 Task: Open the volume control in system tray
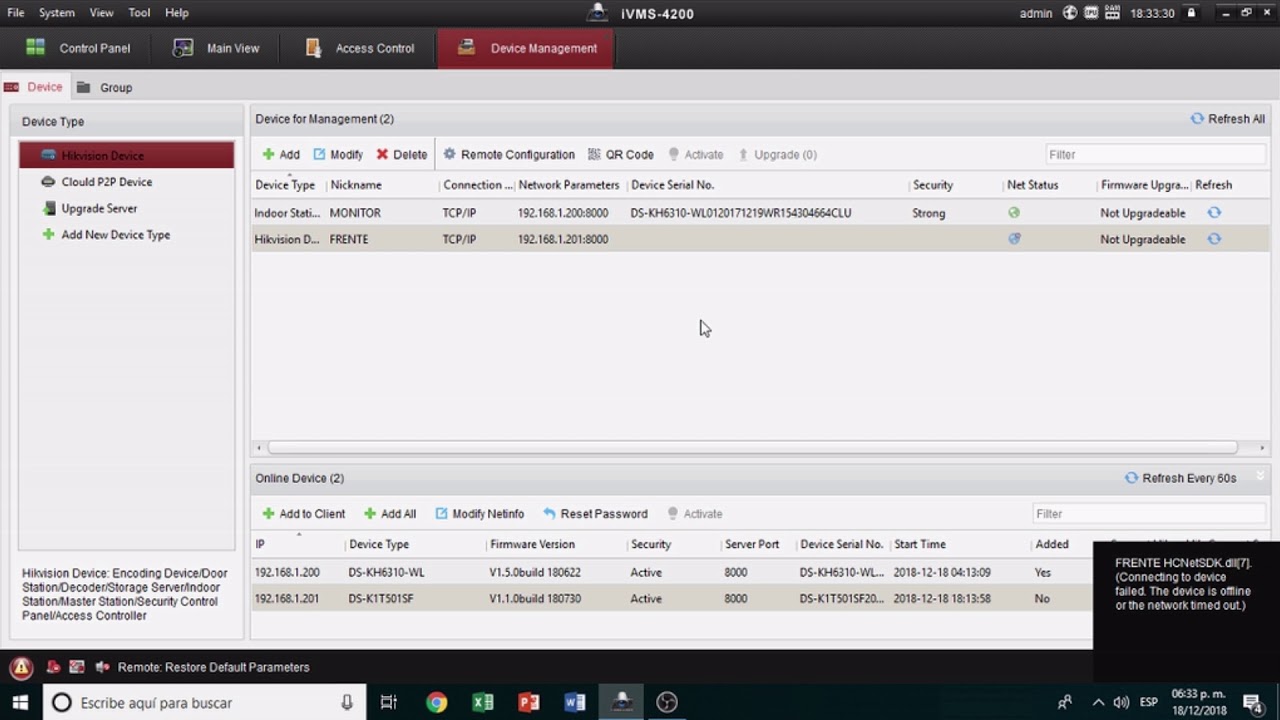[x=1121, y=703]
